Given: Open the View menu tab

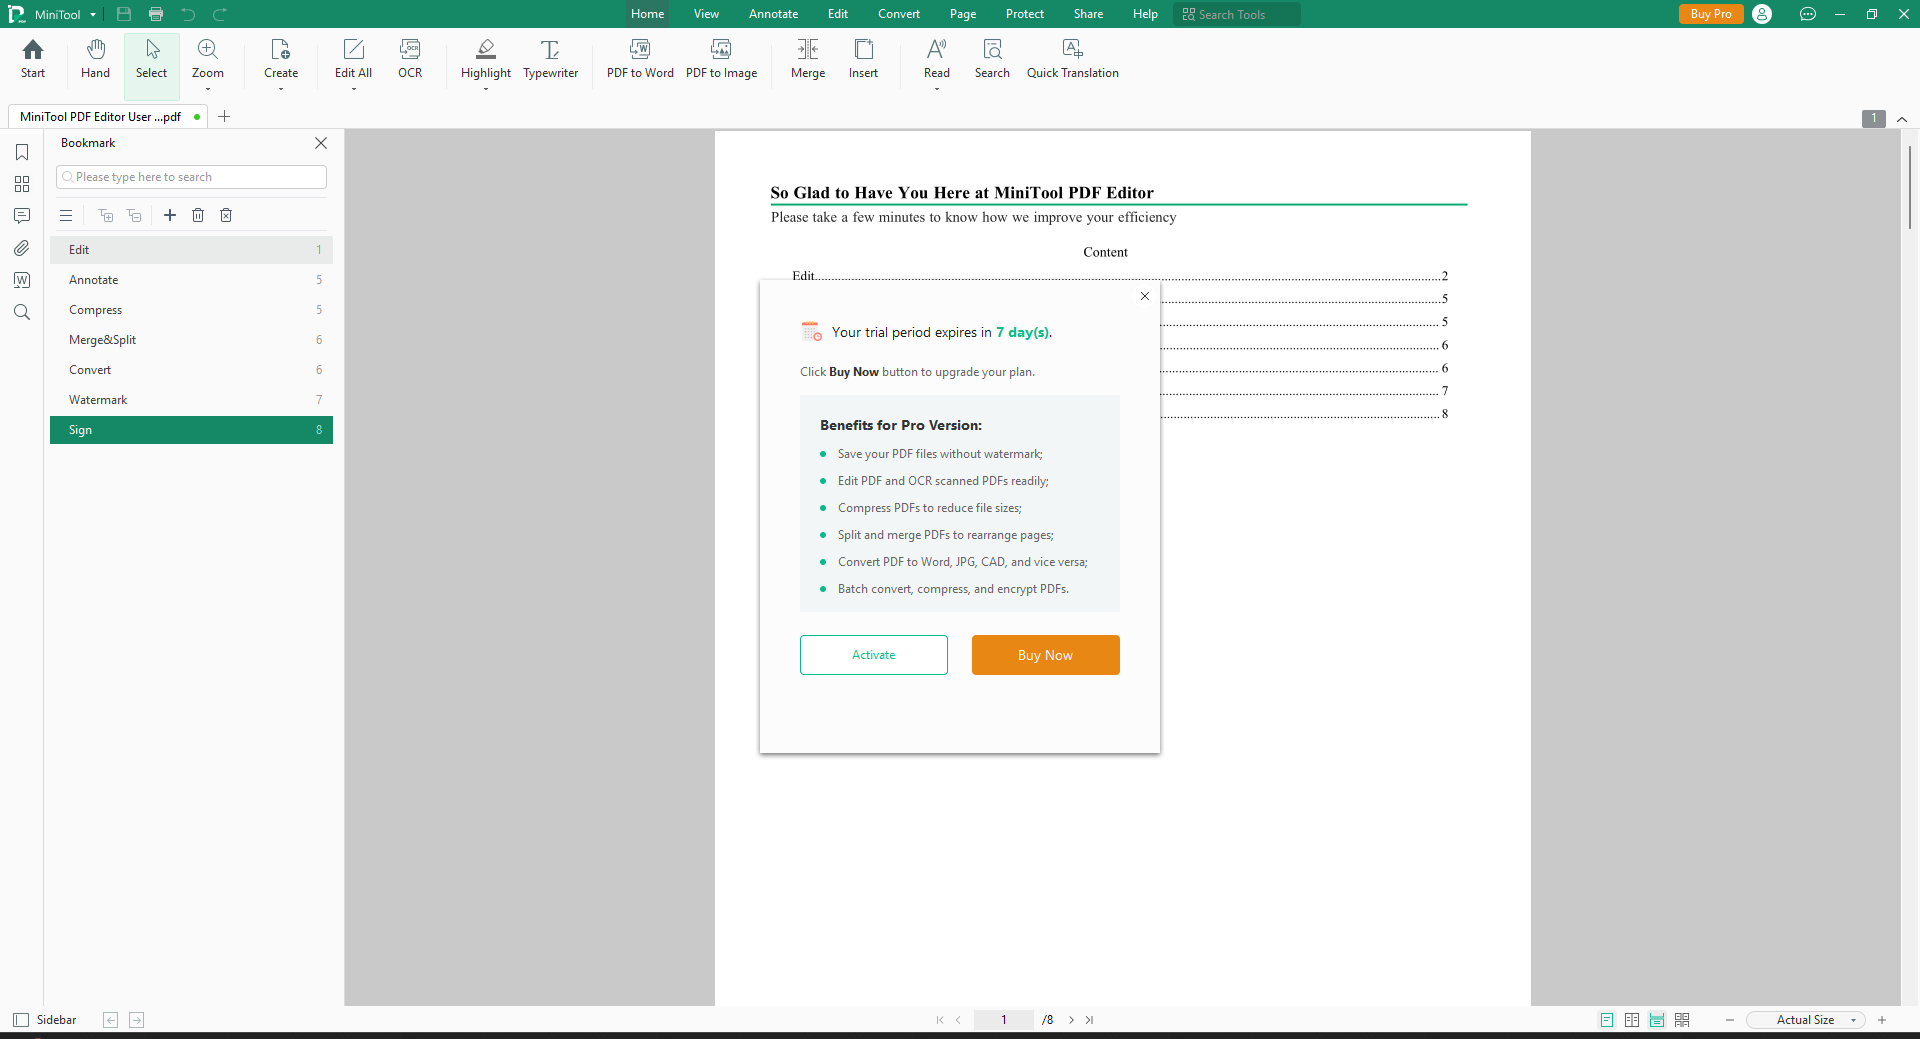Looking at the screenshot, I should [706, 14].
